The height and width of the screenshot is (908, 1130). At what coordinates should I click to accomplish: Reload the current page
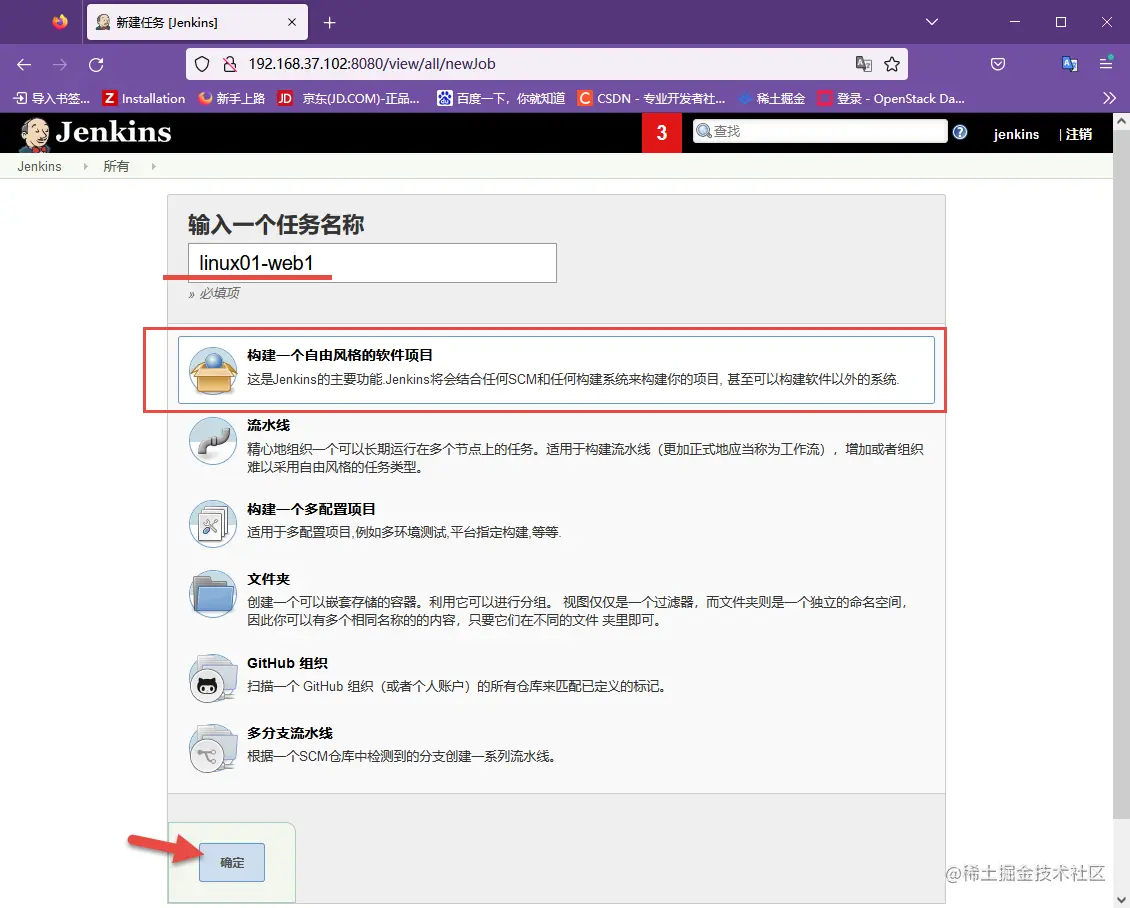[x=96, y=64]
